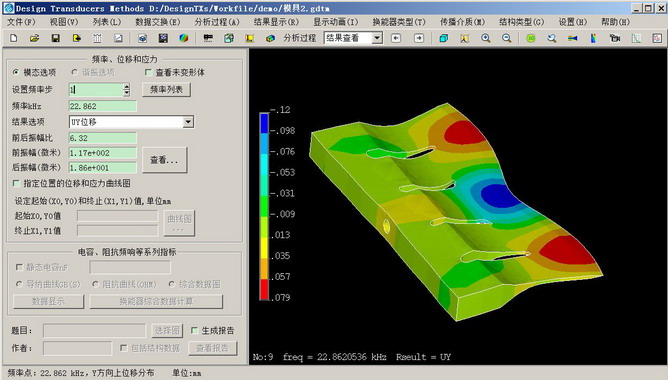Save using the floppy disk icon

(55, 38)
